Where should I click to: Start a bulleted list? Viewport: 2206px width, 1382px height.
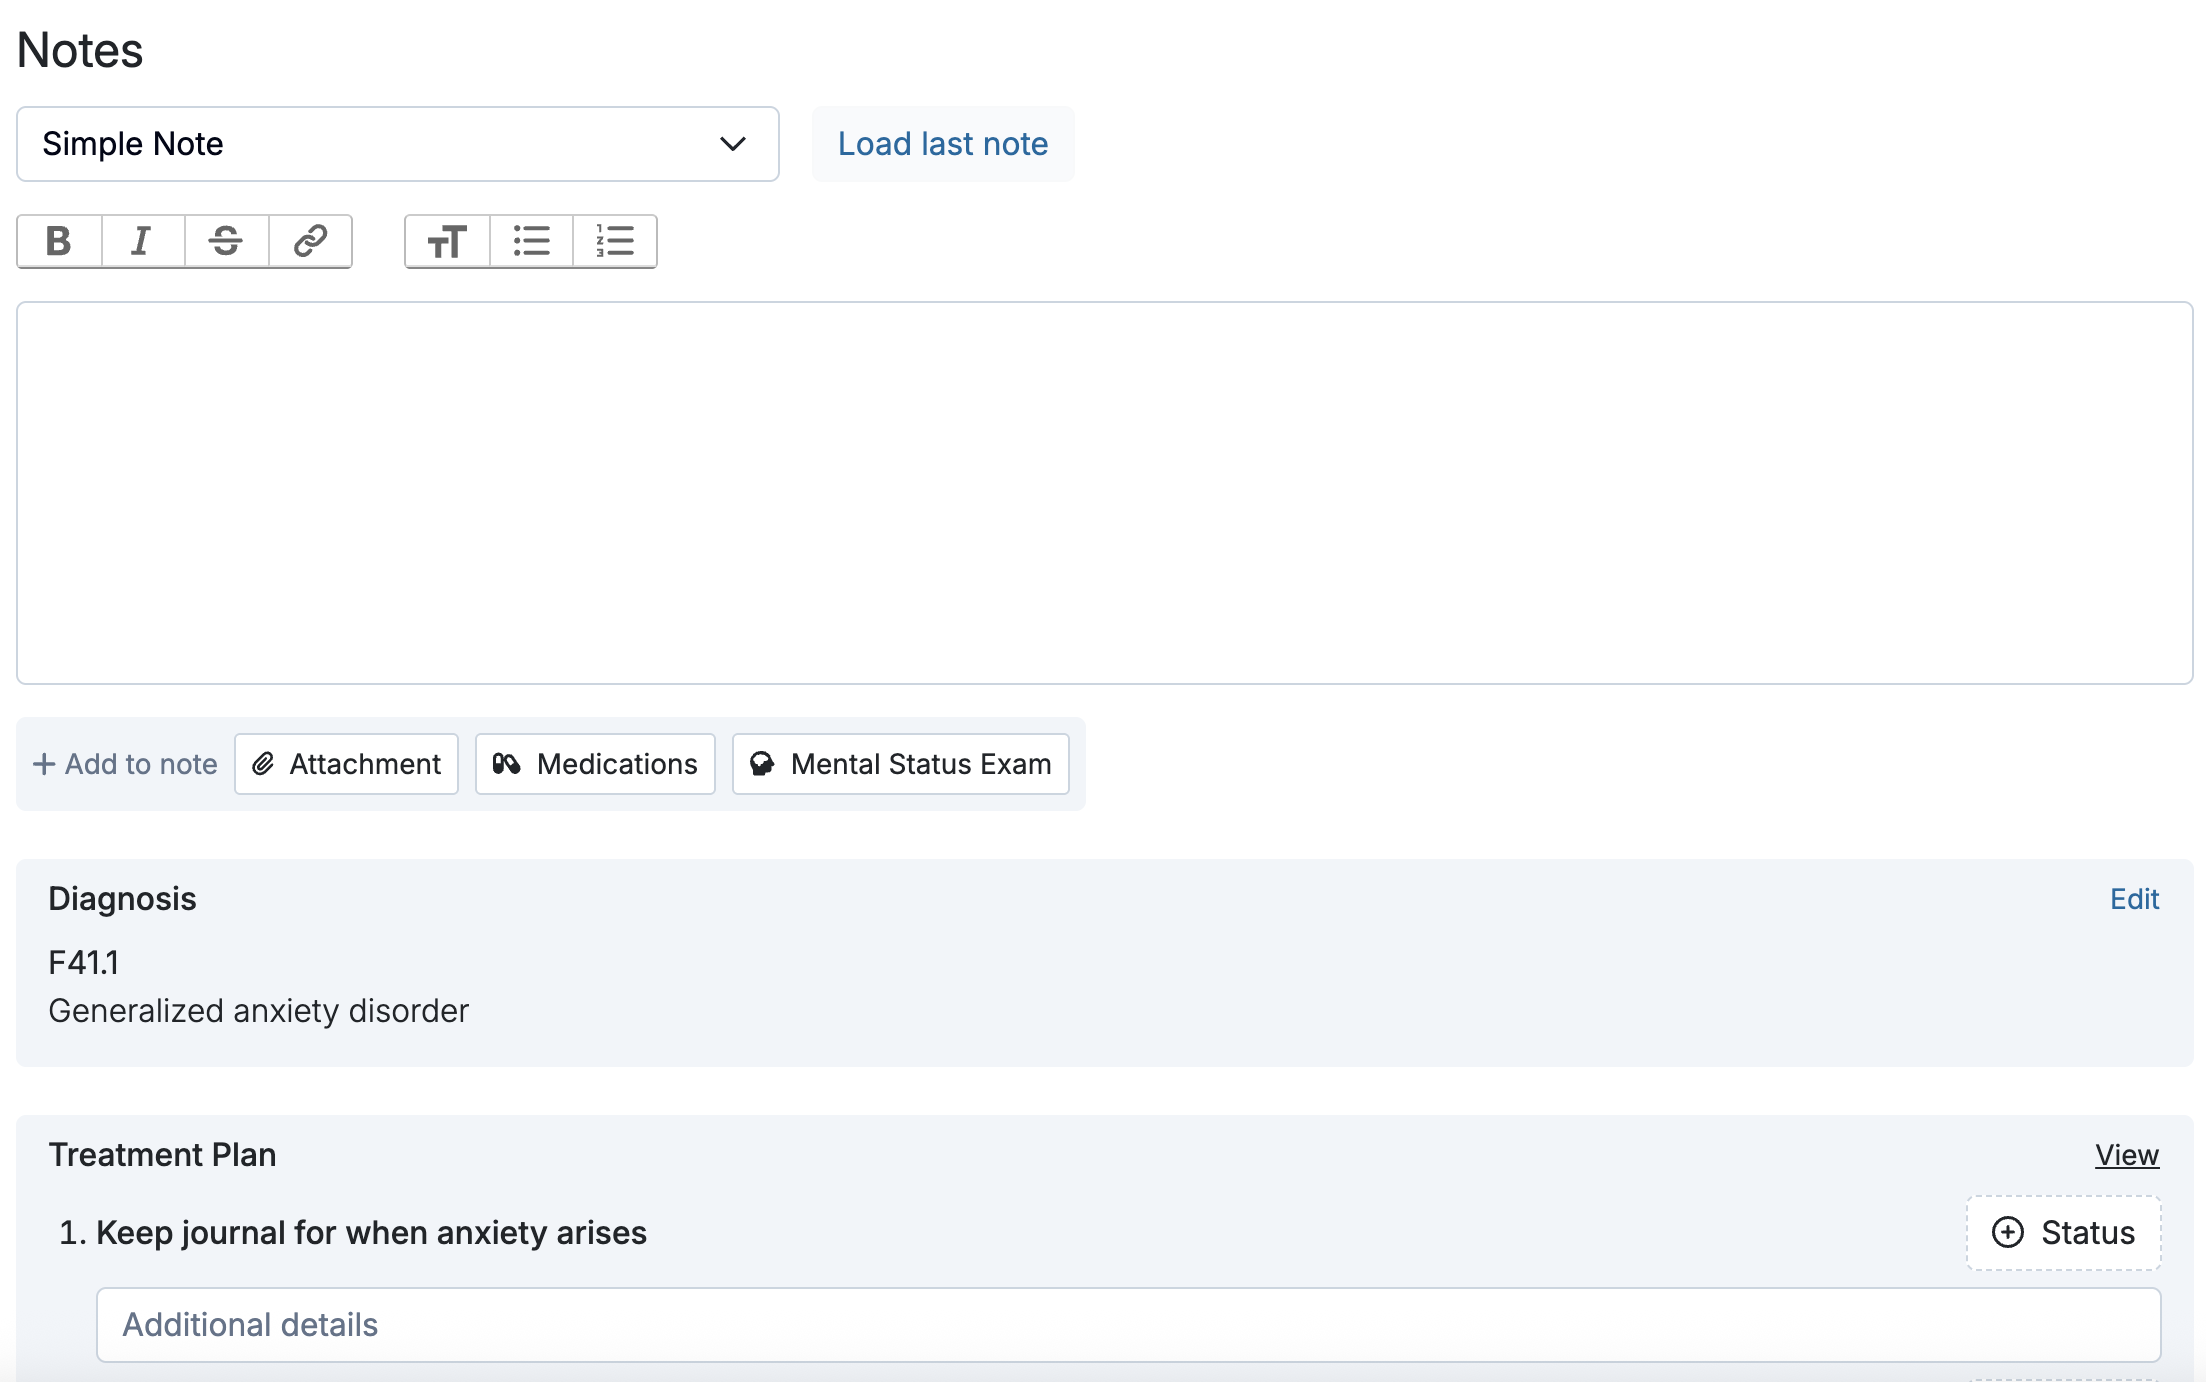tap(531, 241)
